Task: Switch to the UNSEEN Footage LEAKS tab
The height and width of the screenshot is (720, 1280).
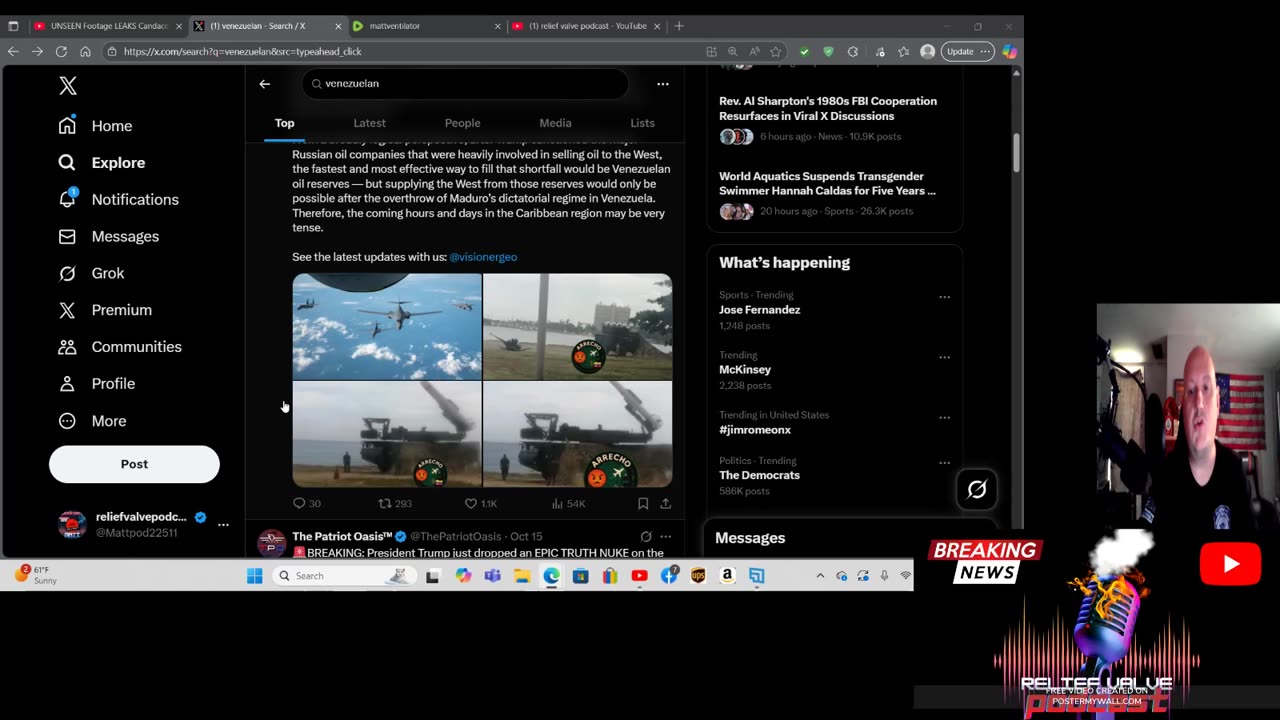Action: (x=107, y=26)
